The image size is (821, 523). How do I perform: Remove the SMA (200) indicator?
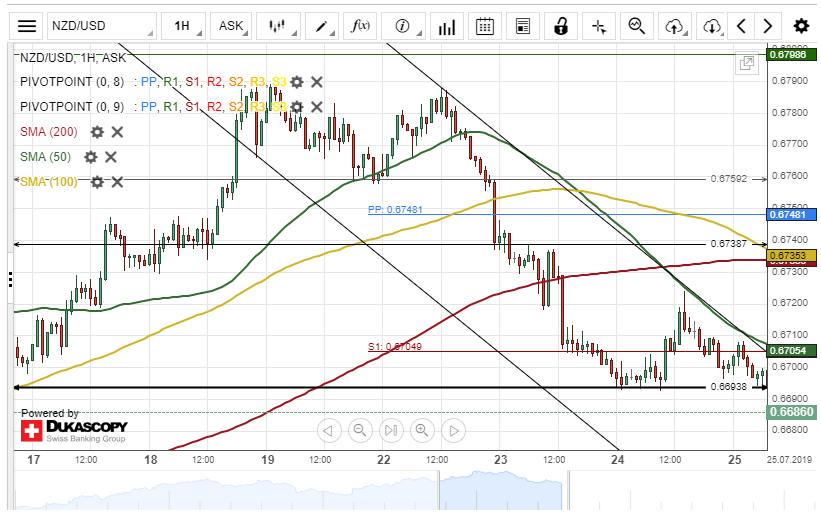tap(117, 132)
